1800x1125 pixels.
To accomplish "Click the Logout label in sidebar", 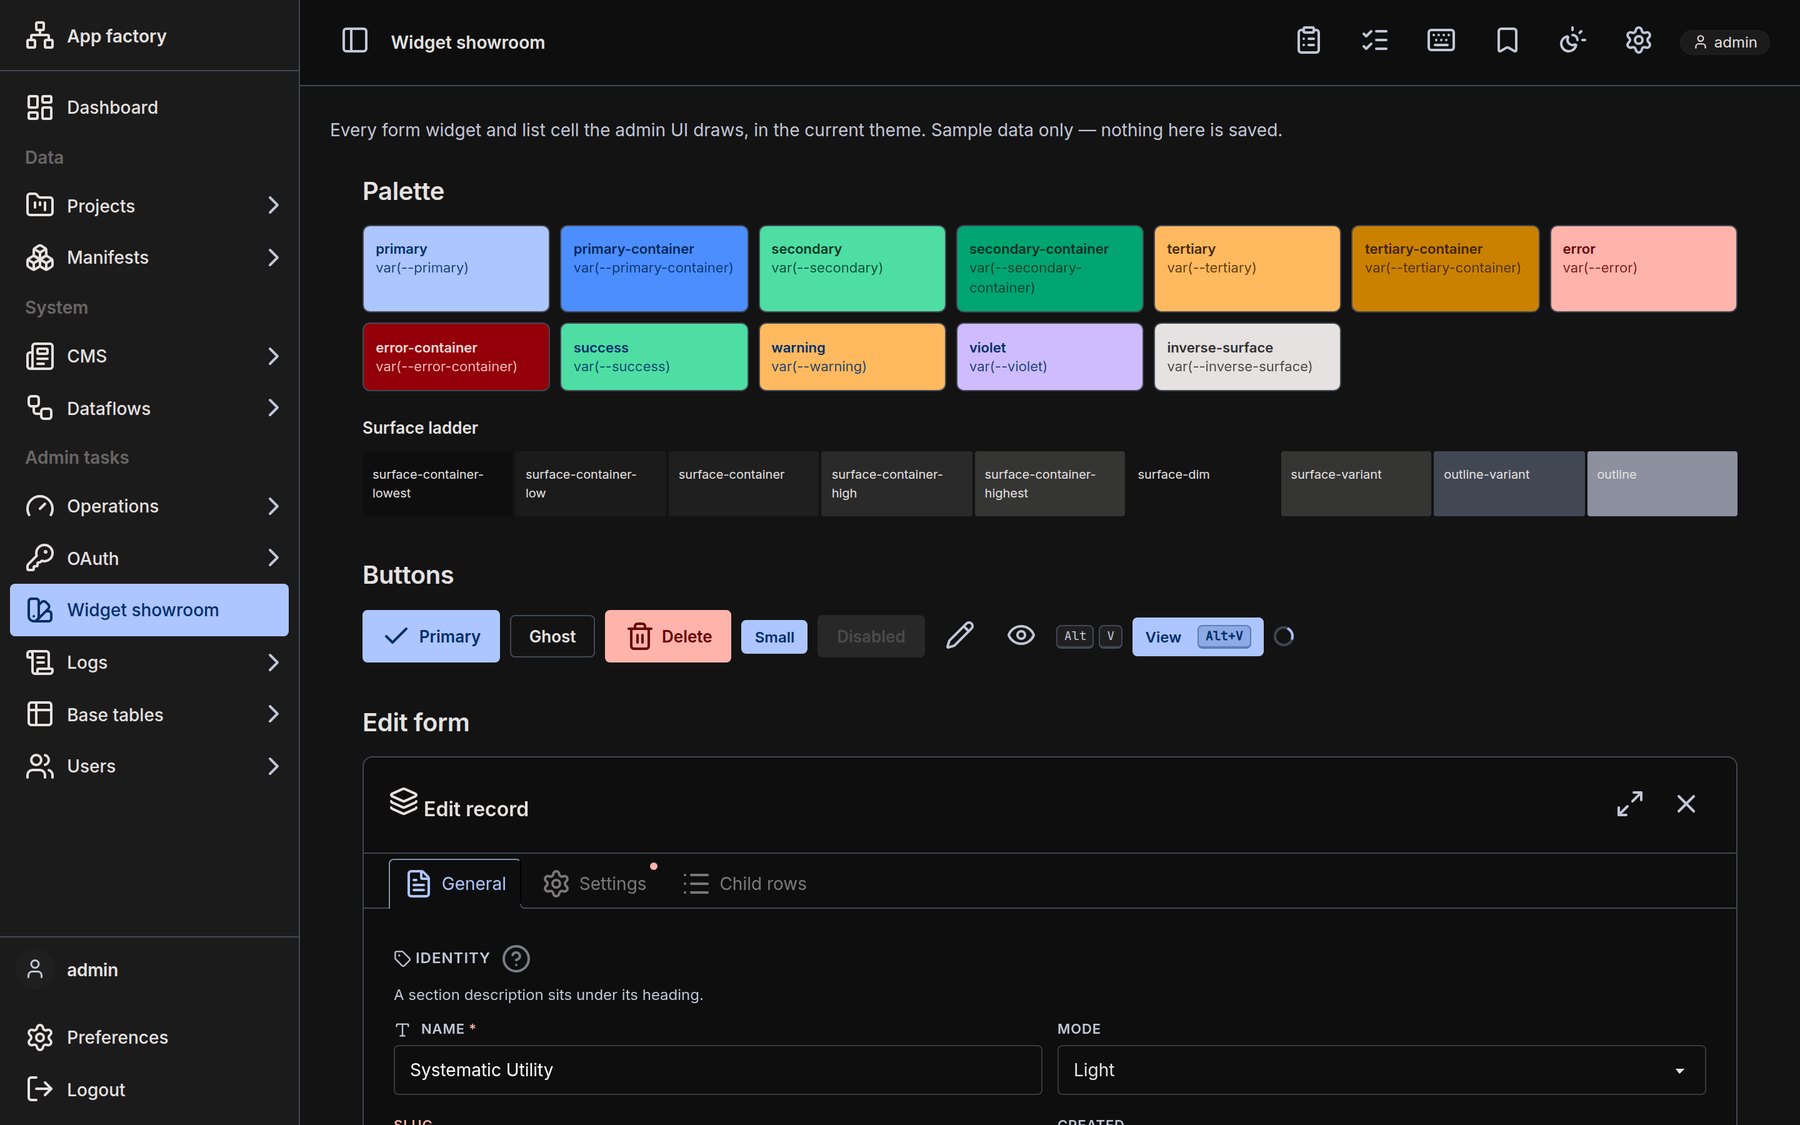I will coord(96,1089).
